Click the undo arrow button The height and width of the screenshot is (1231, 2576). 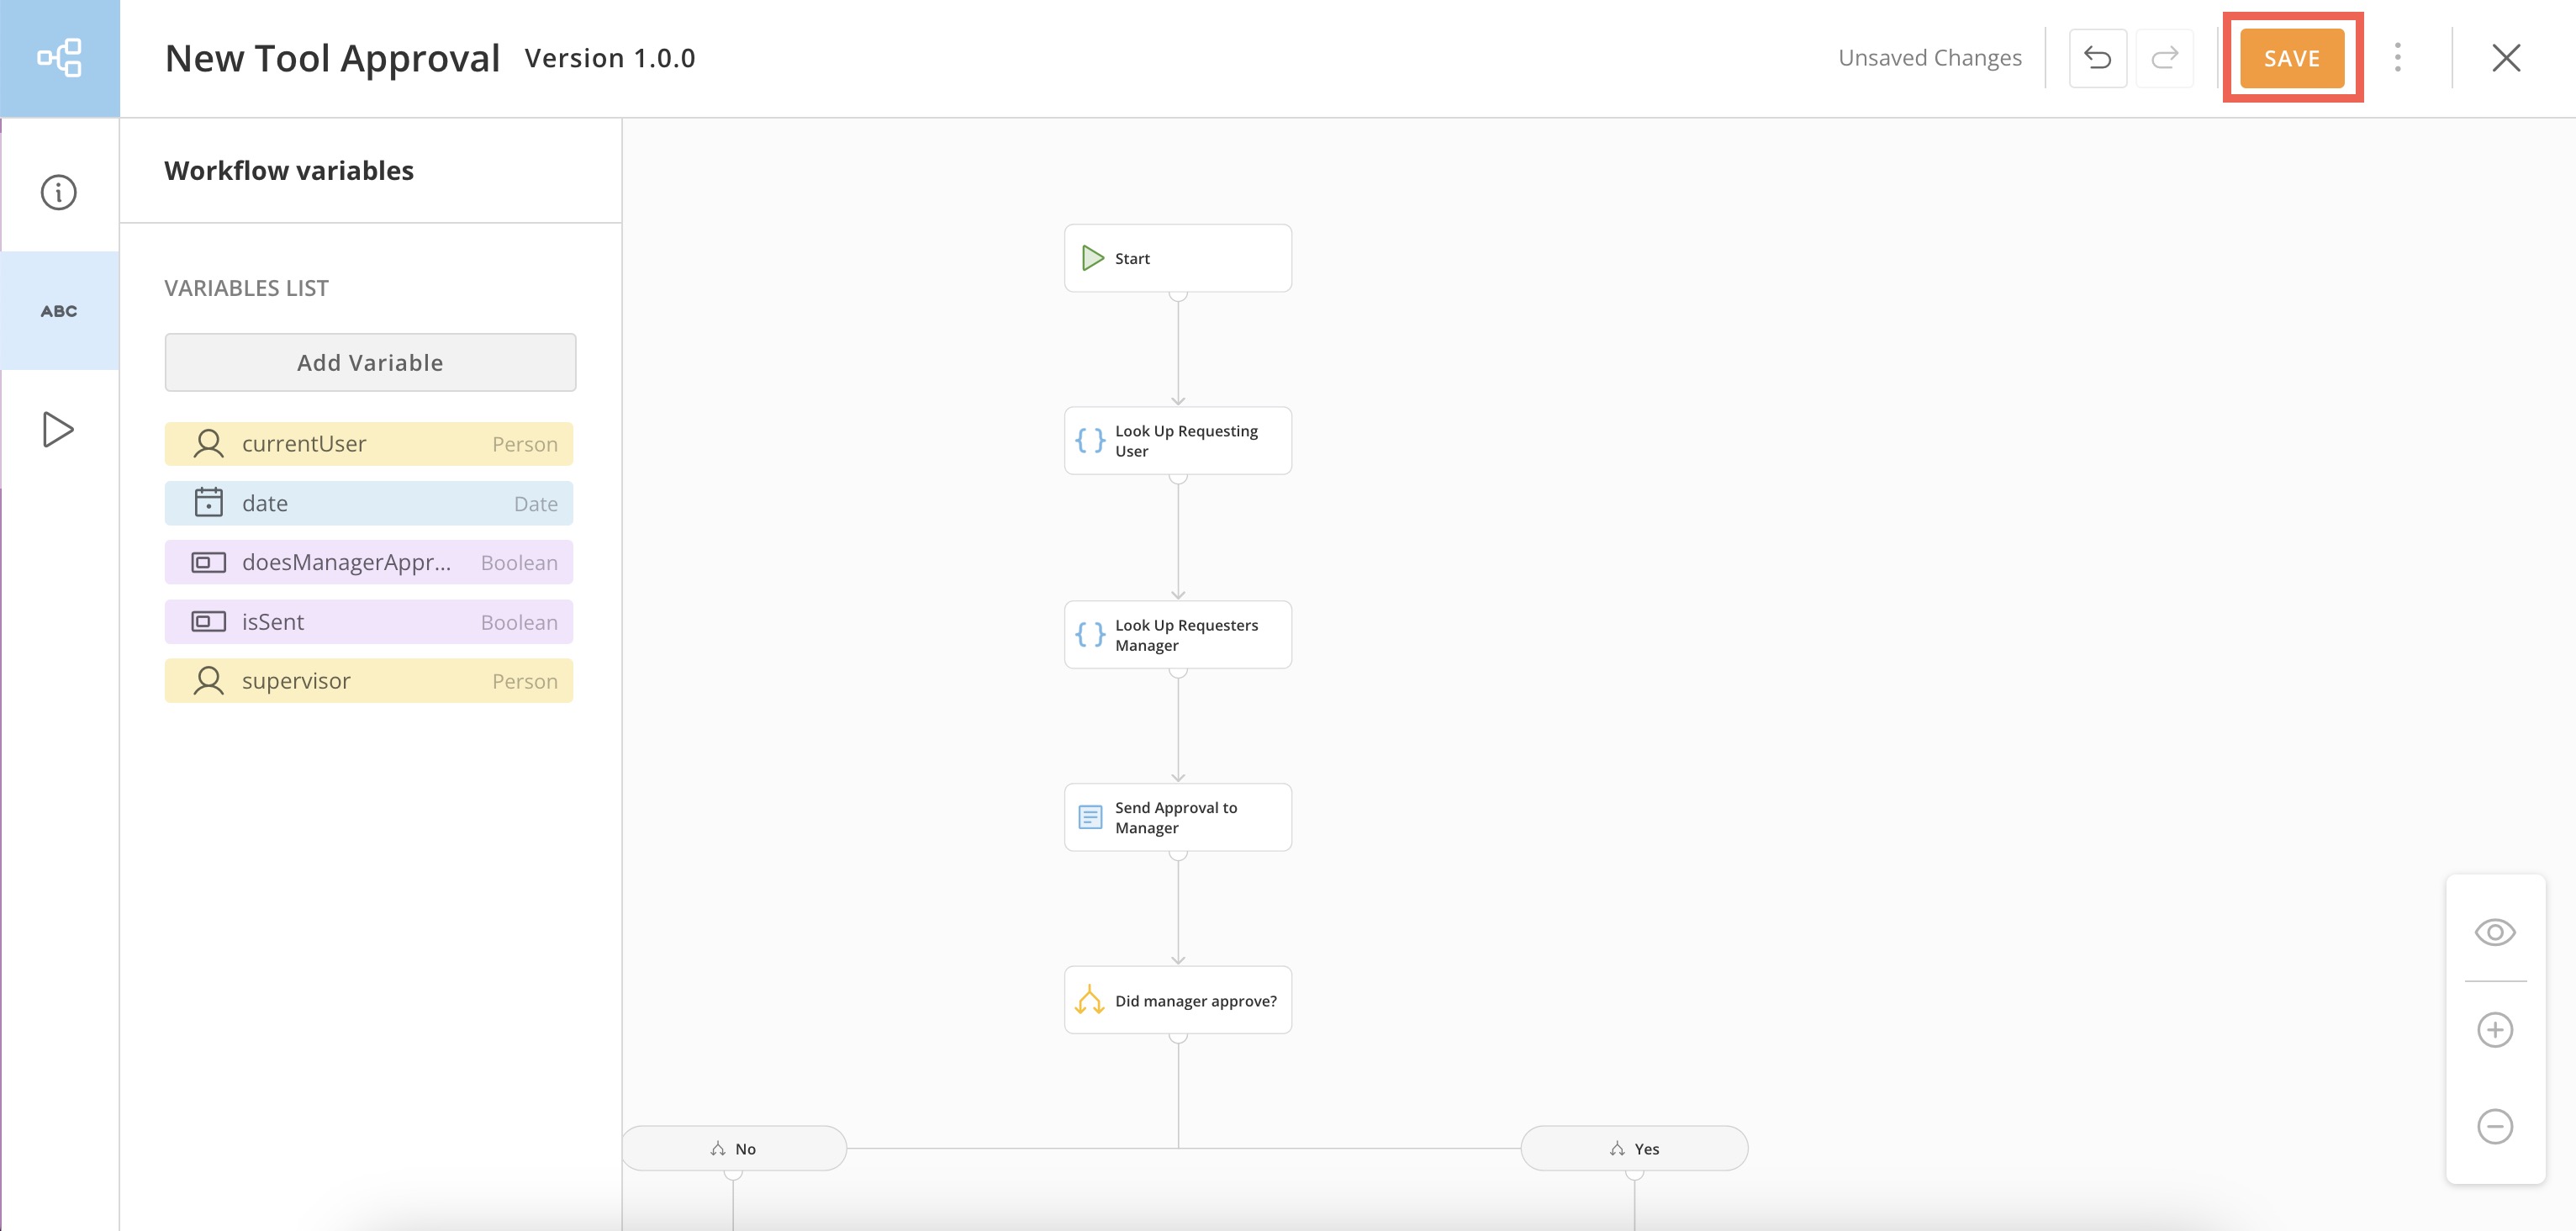[x=2097, y=58]
